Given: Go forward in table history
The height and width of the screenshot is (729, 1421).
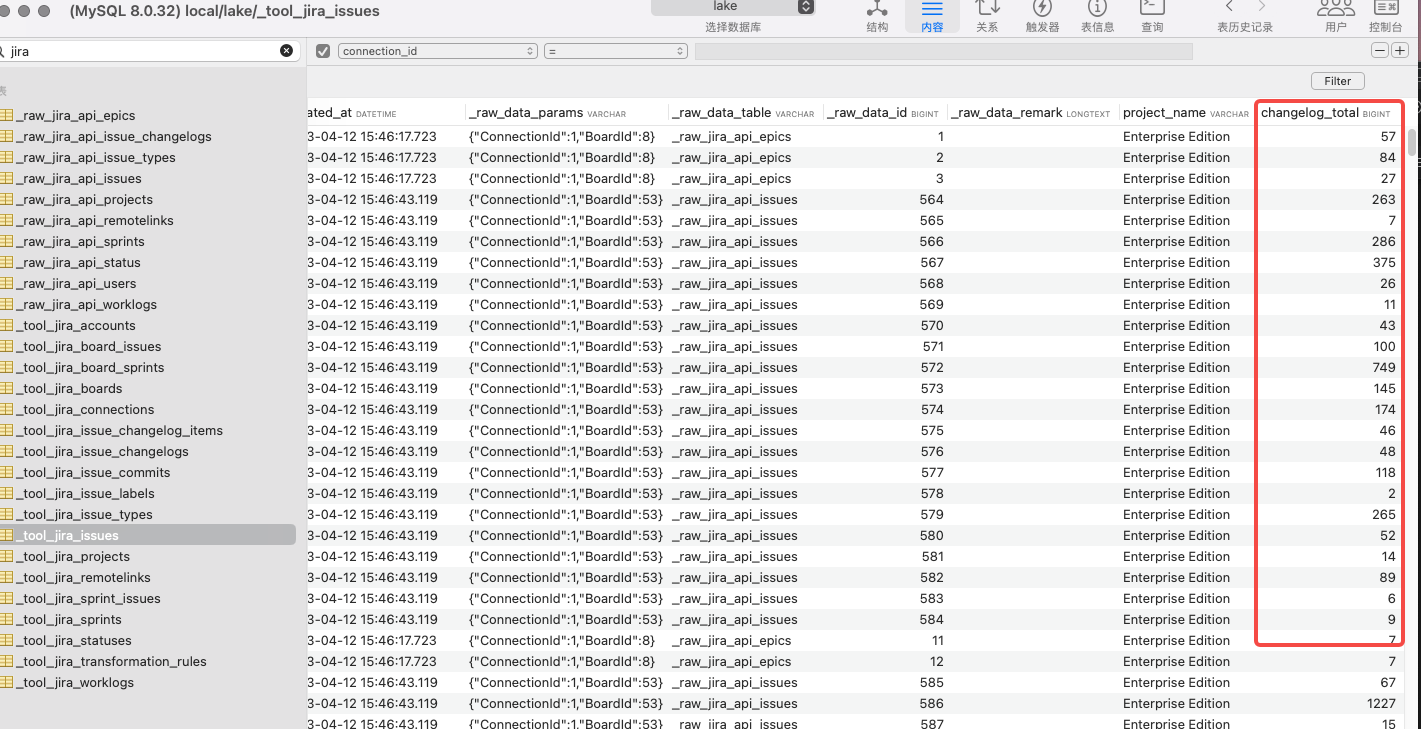Looking at the screenshot, I should [x=1261, y=7].
